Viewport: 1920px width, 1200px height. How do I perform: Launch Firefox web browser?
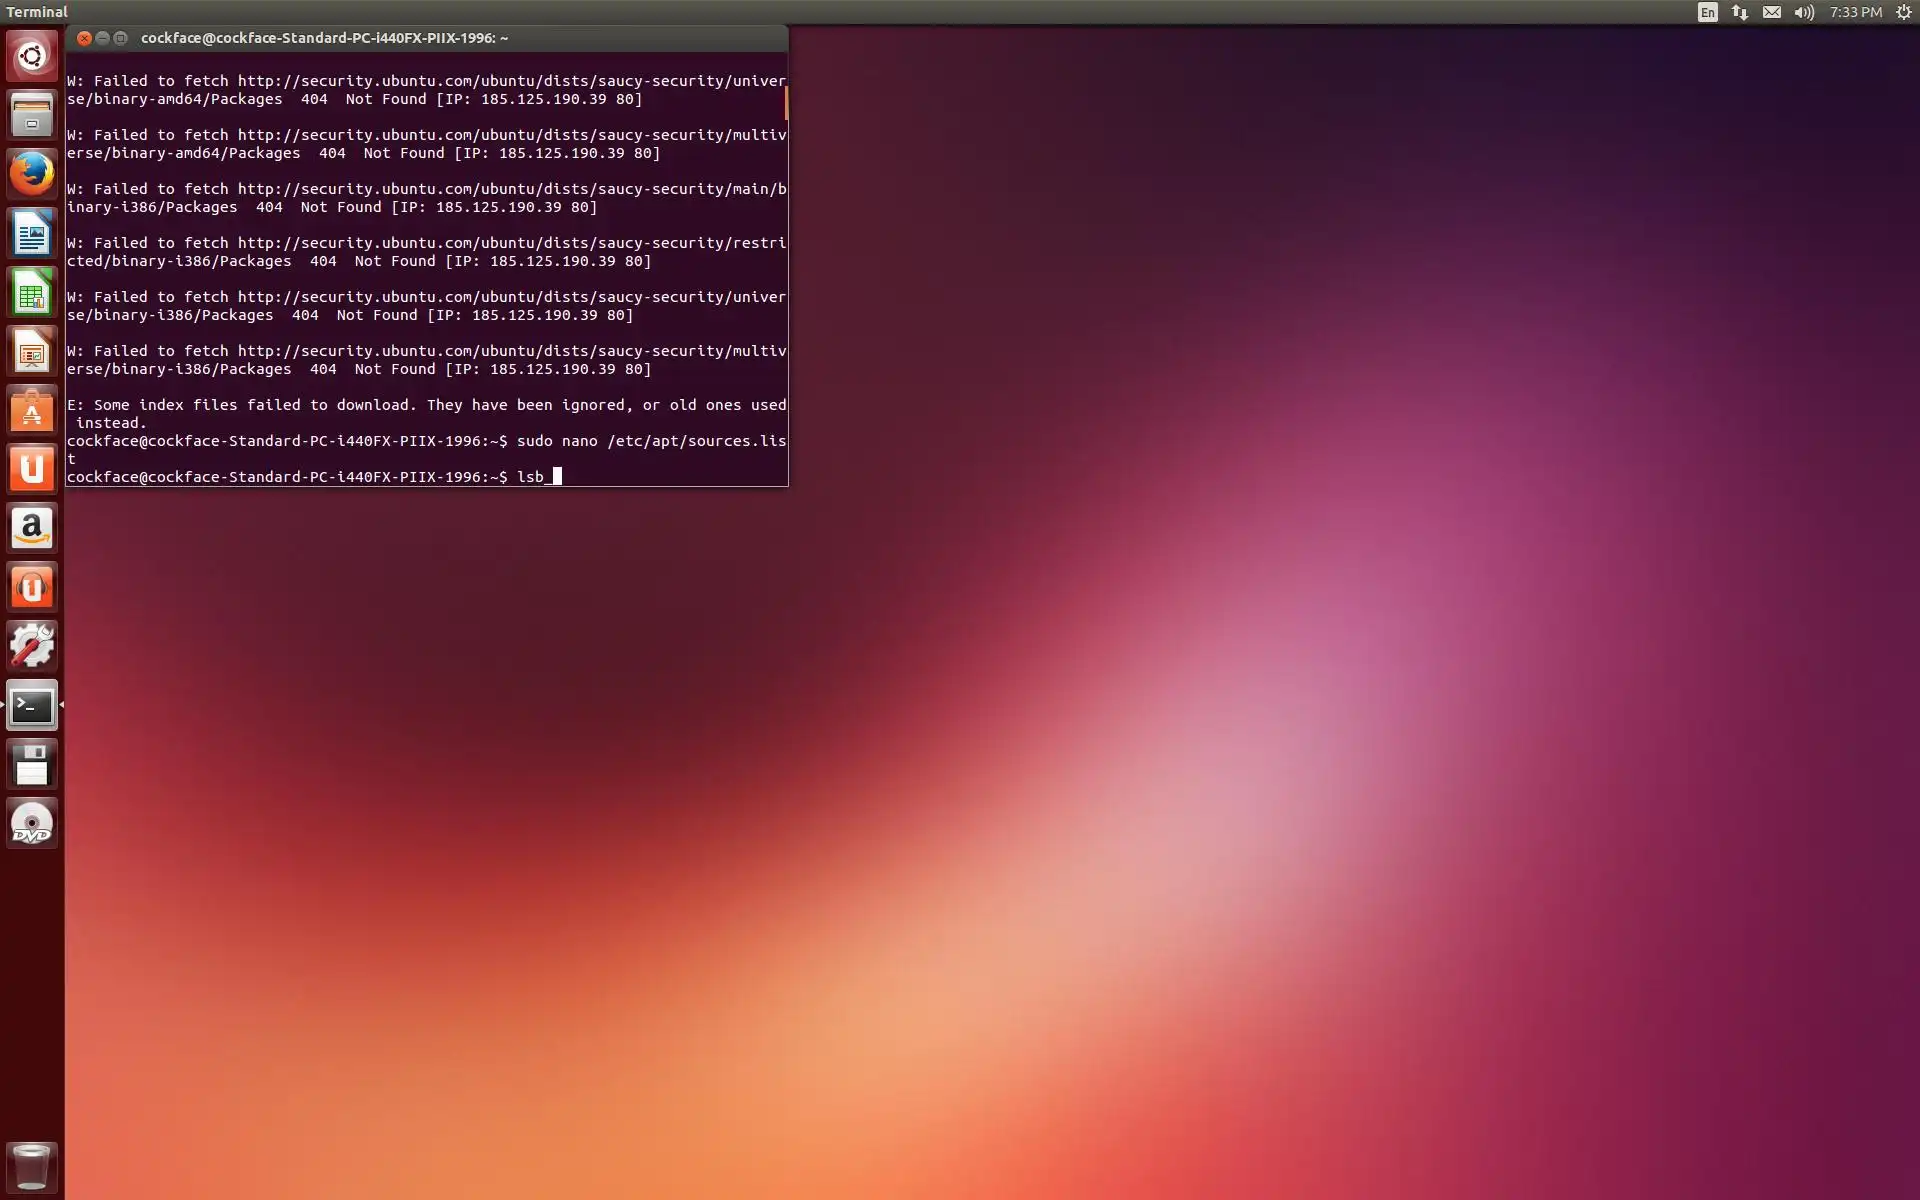[x=32, y=174]
